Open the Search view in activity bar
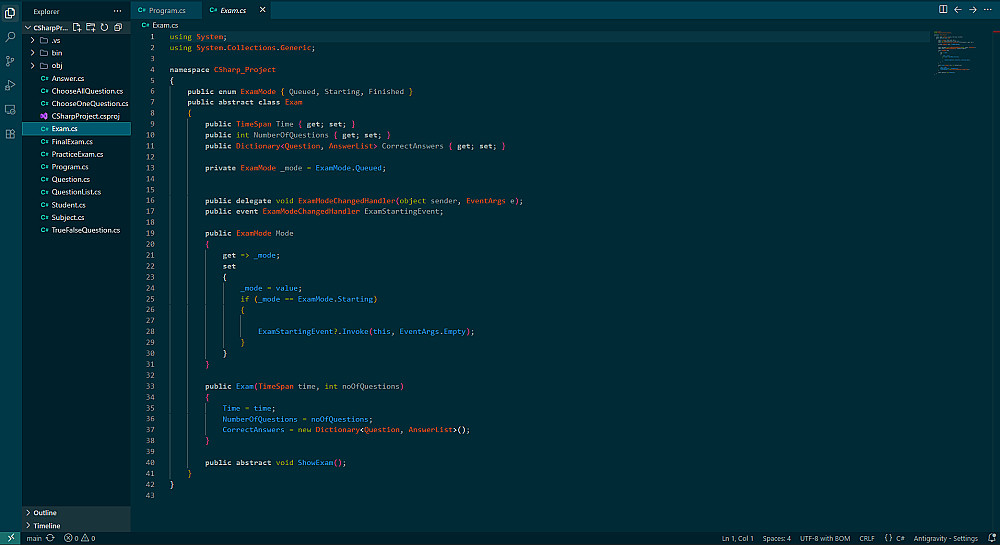1000x545 pixels. coord(10,36)
